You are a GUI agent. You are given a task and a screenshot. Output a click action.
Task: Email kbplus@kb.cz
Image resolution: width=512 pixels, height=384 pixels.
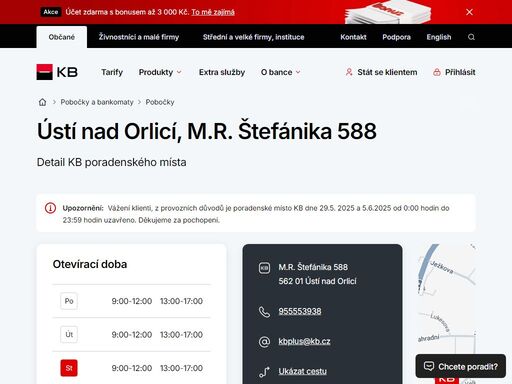(304, 341)
